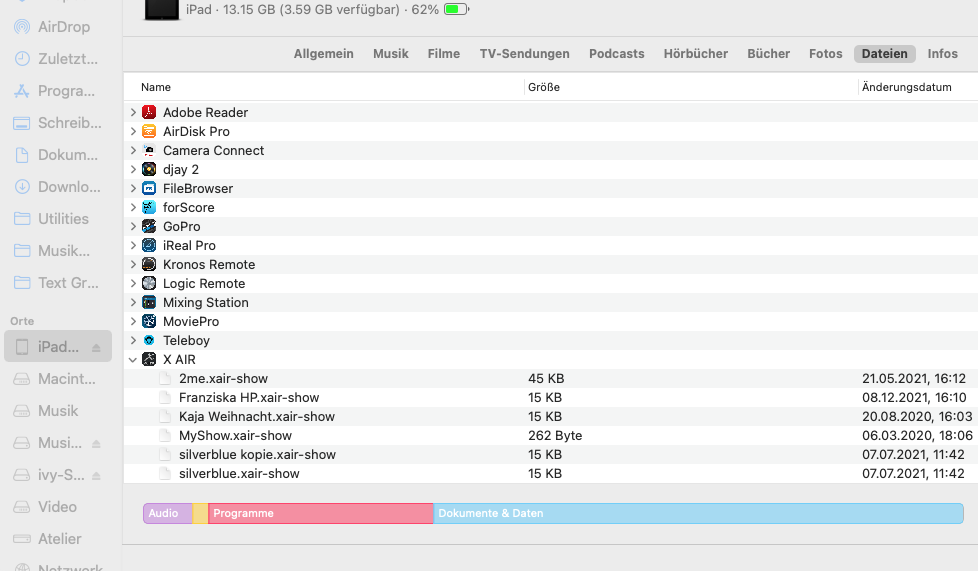Image resolution: width=978 pixels, height=571 pixels.
Task: Click the iPad device thumbnail
Action: pos(162,10)
